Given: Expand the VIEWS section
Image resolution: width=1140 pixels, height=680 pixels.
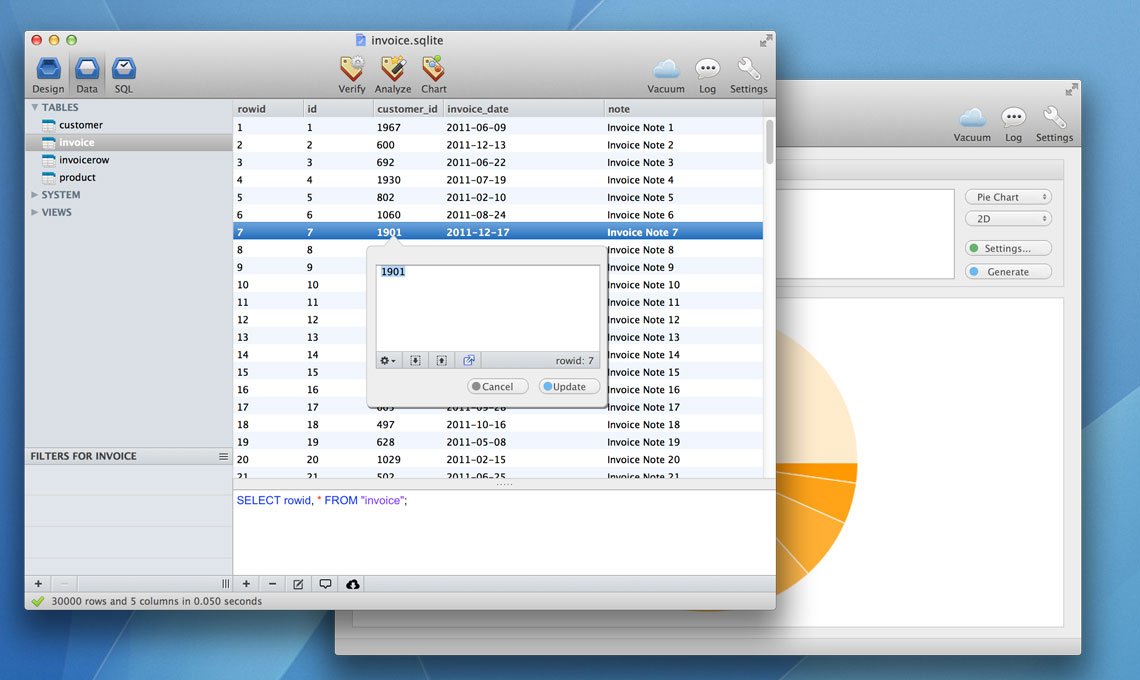Looking at the screenshot, I should coord(34,212).
